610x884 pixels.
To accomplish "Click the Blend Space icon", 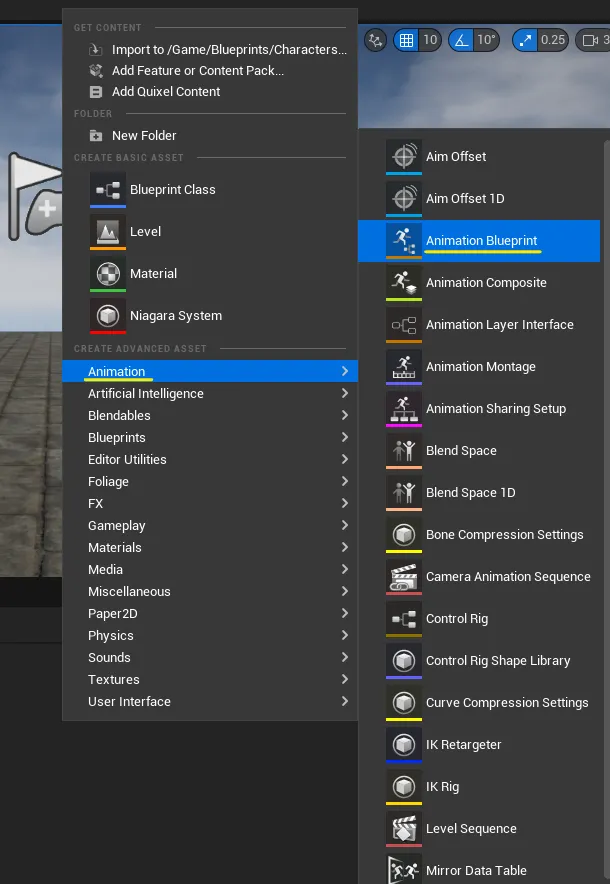I will [x=404, y=450].
